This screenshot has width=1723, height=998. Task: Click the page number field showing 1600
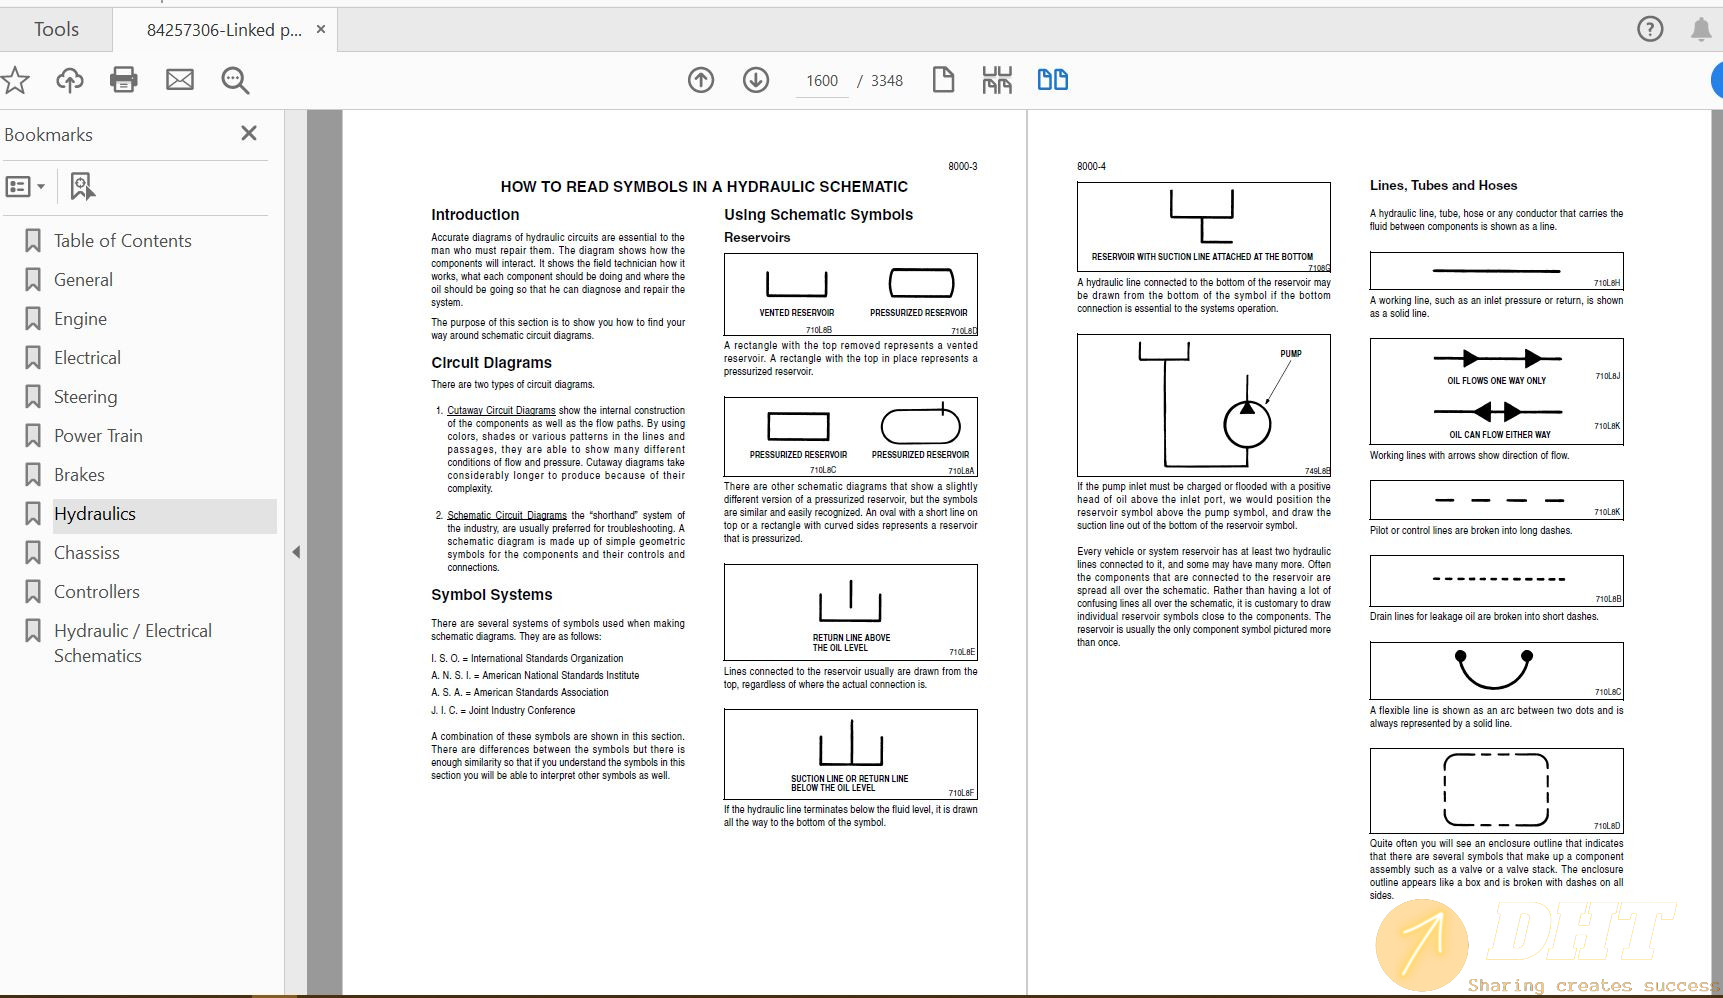(822, 81)
